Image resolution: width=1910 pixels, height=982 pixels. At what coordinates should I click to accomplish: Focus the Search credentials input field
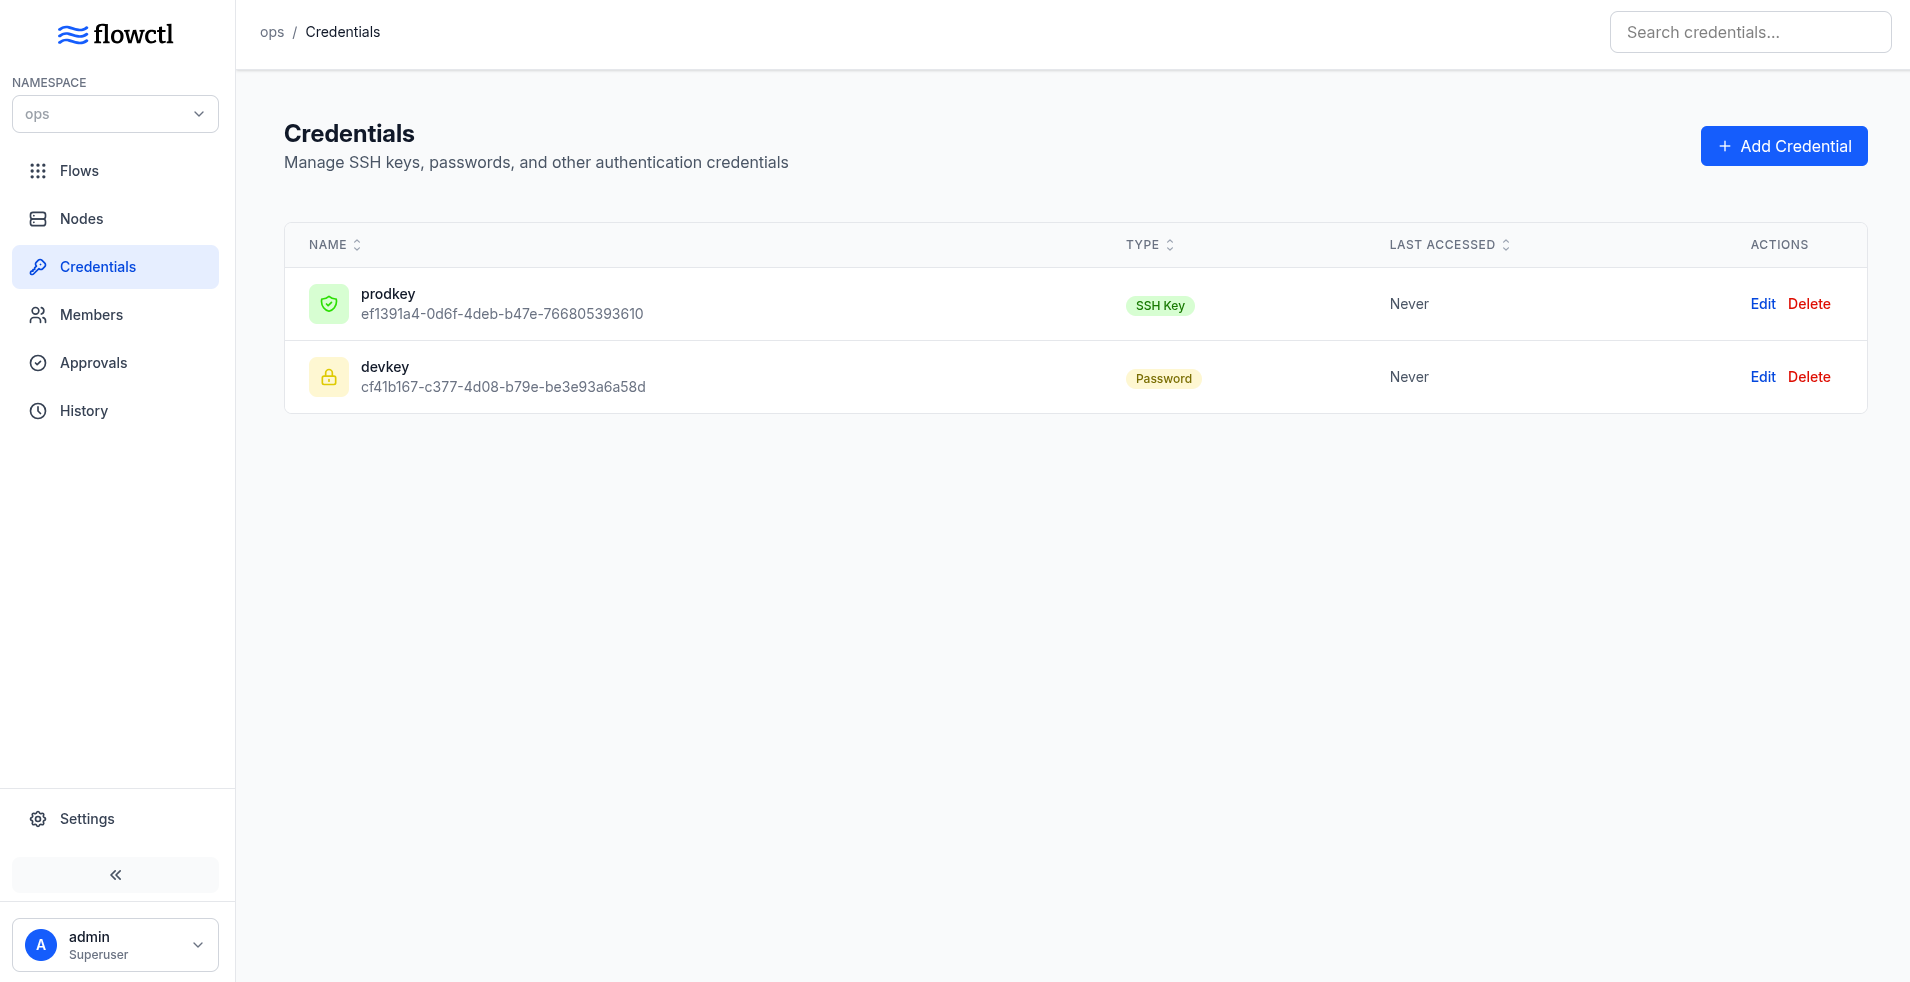[1750, 32]
